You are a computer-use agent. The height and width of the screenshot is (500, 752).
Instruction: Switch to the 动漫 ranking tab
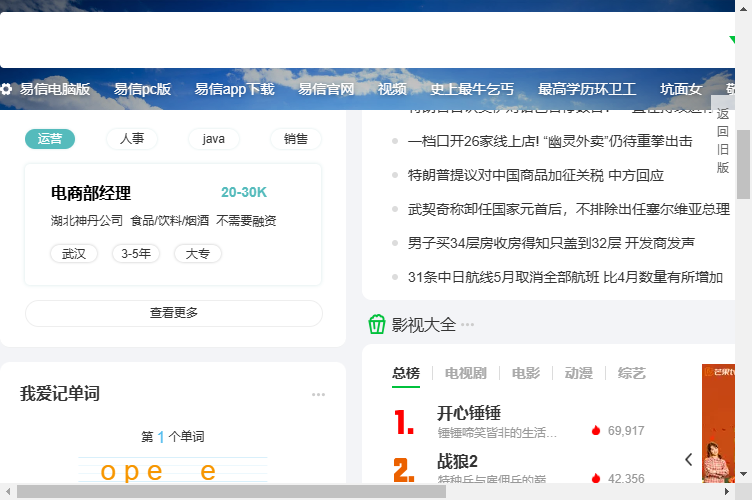tap(578, 373)
